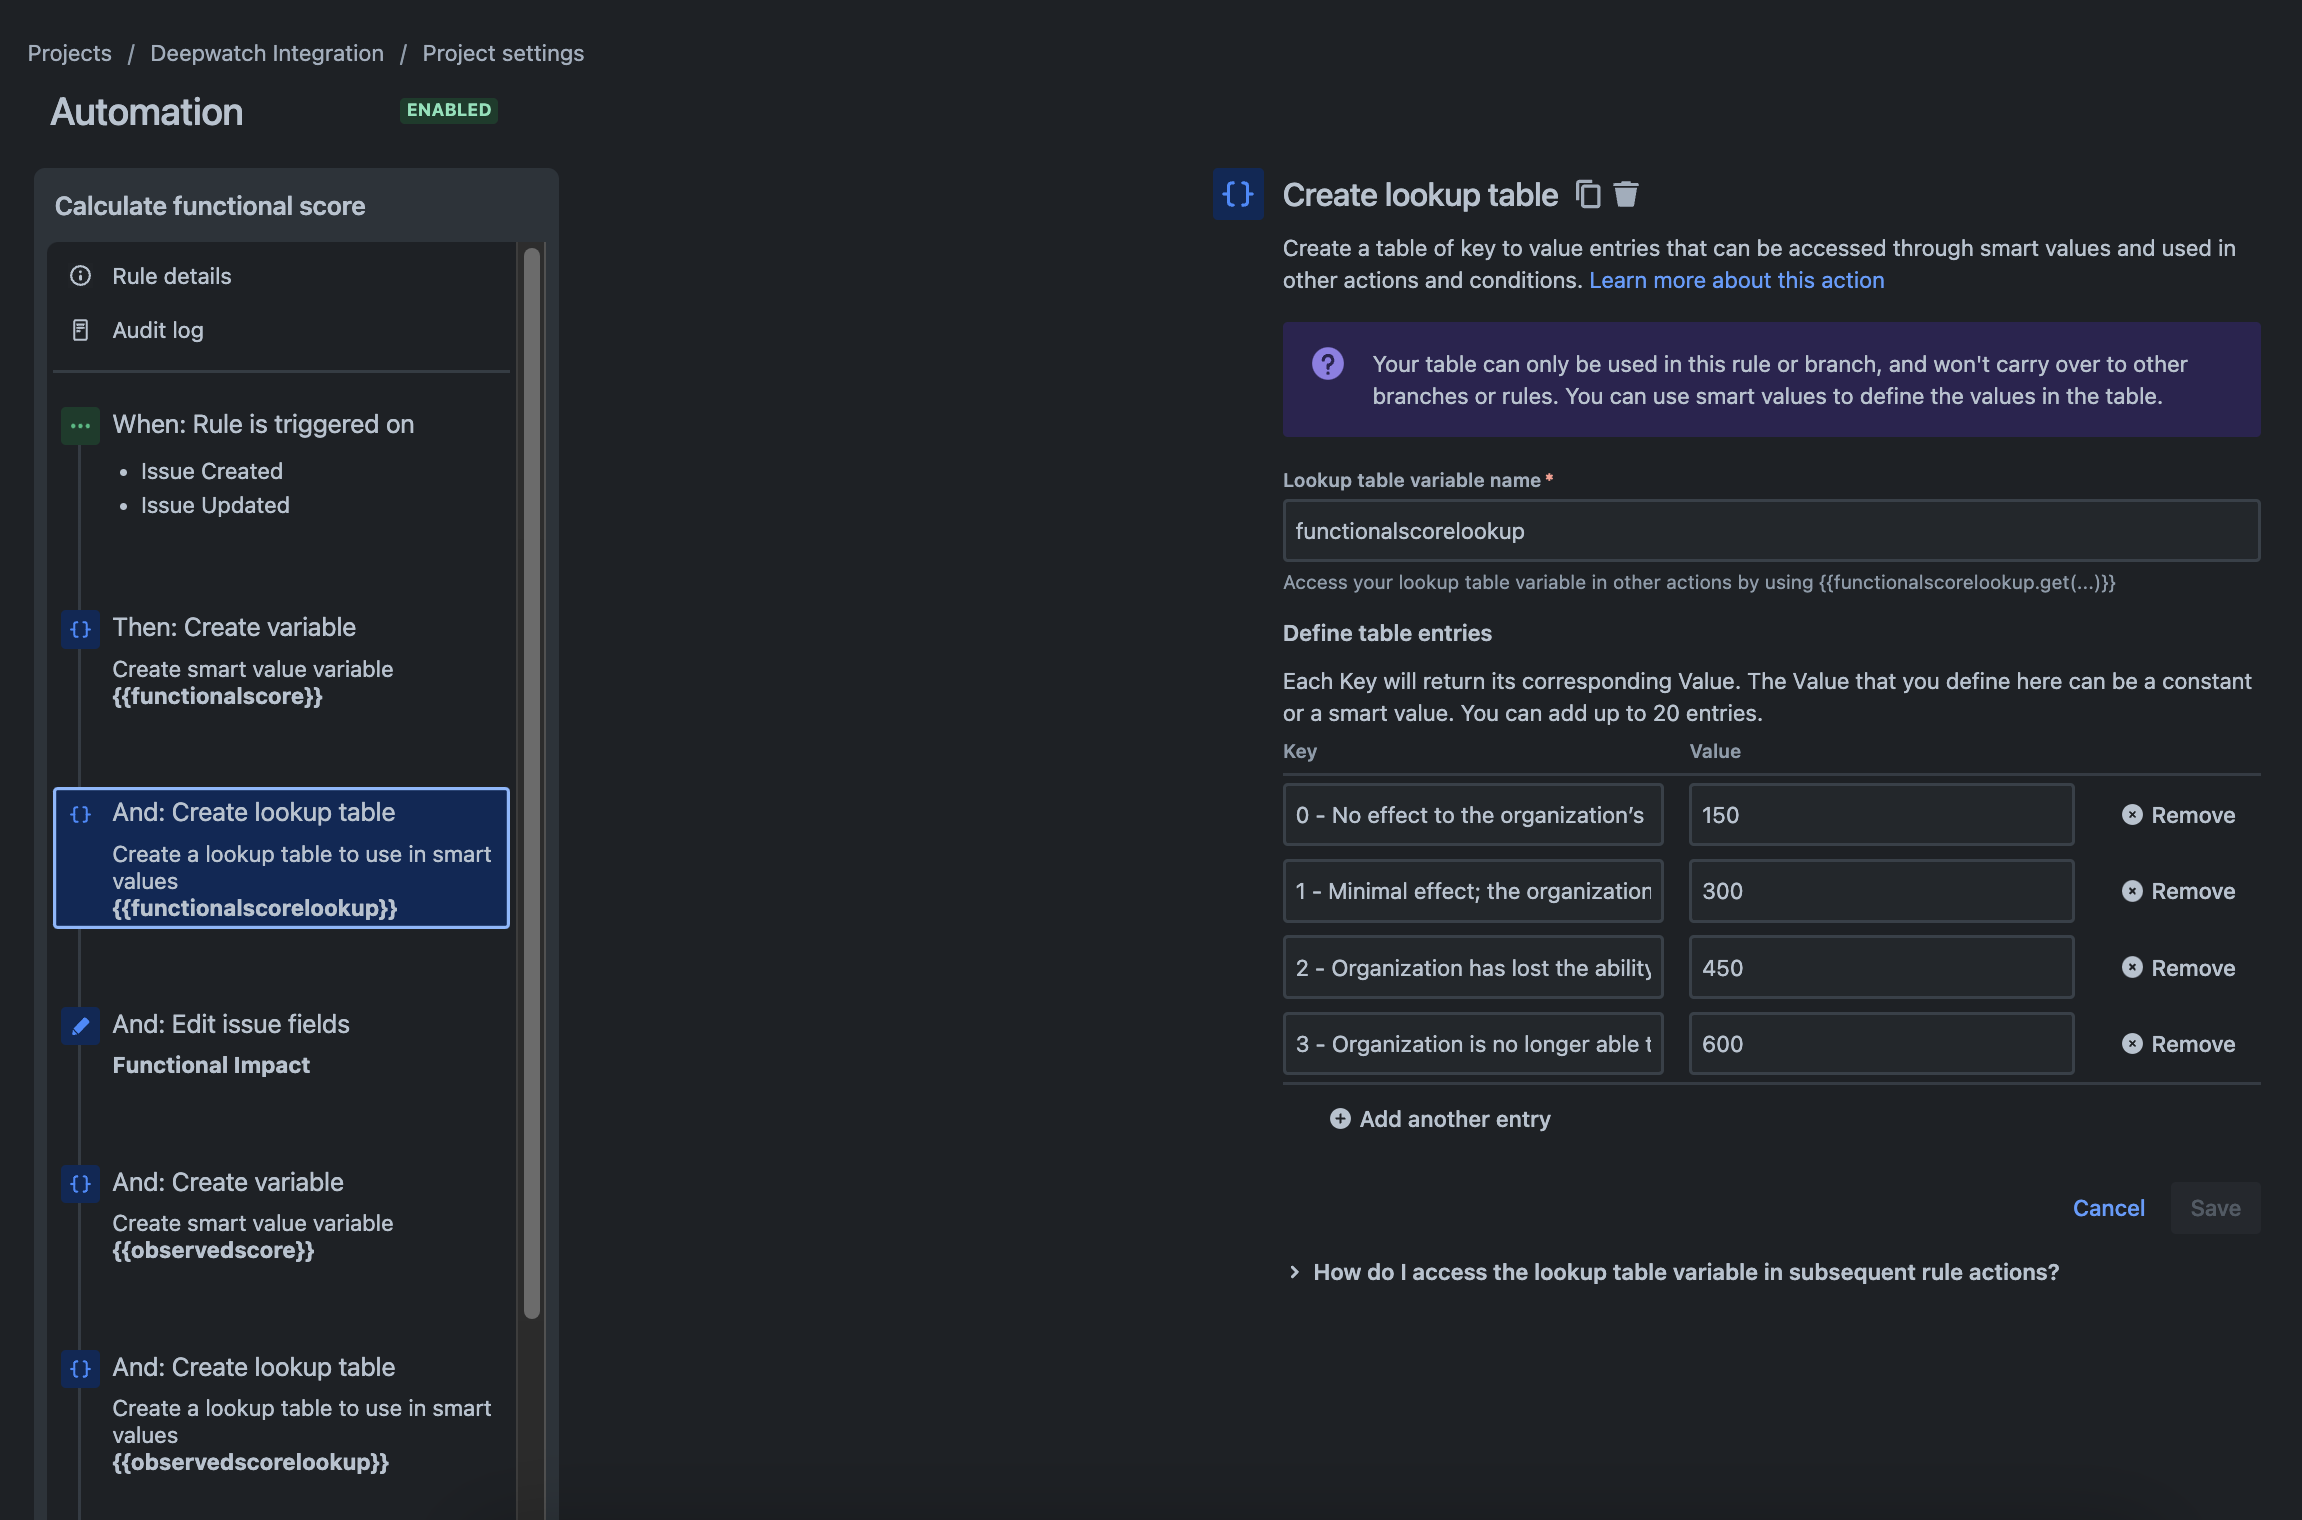Delete the component with trash icon
The height and width of the screenshot is (1520, 2302).
1626,194
